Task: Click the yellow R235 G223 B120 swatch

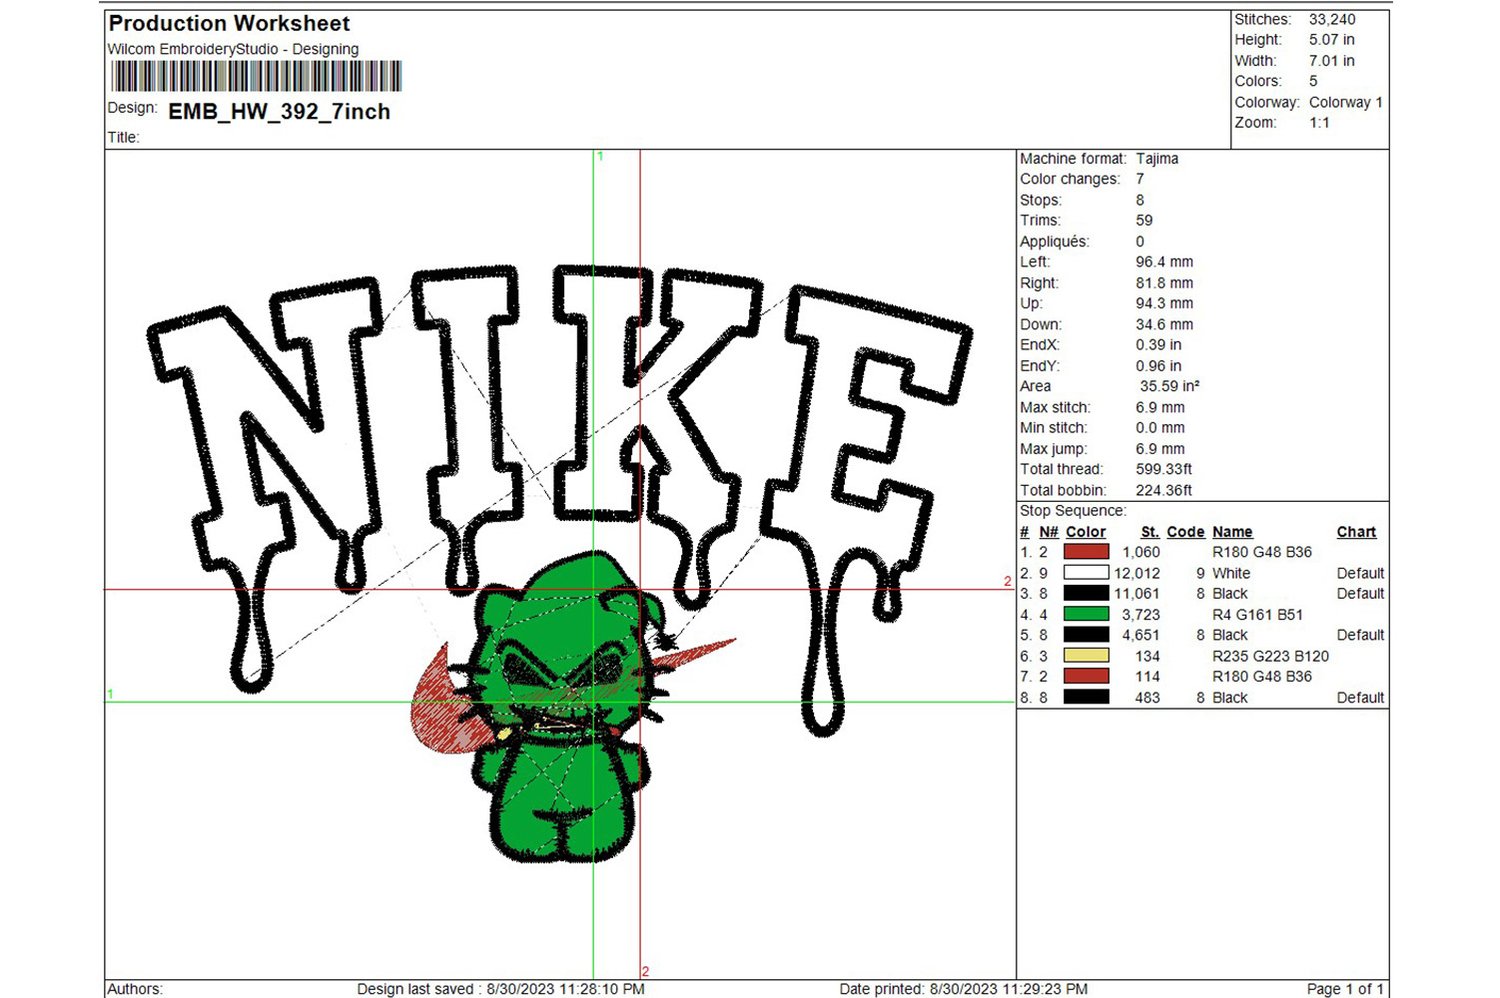Action: 1086,656
